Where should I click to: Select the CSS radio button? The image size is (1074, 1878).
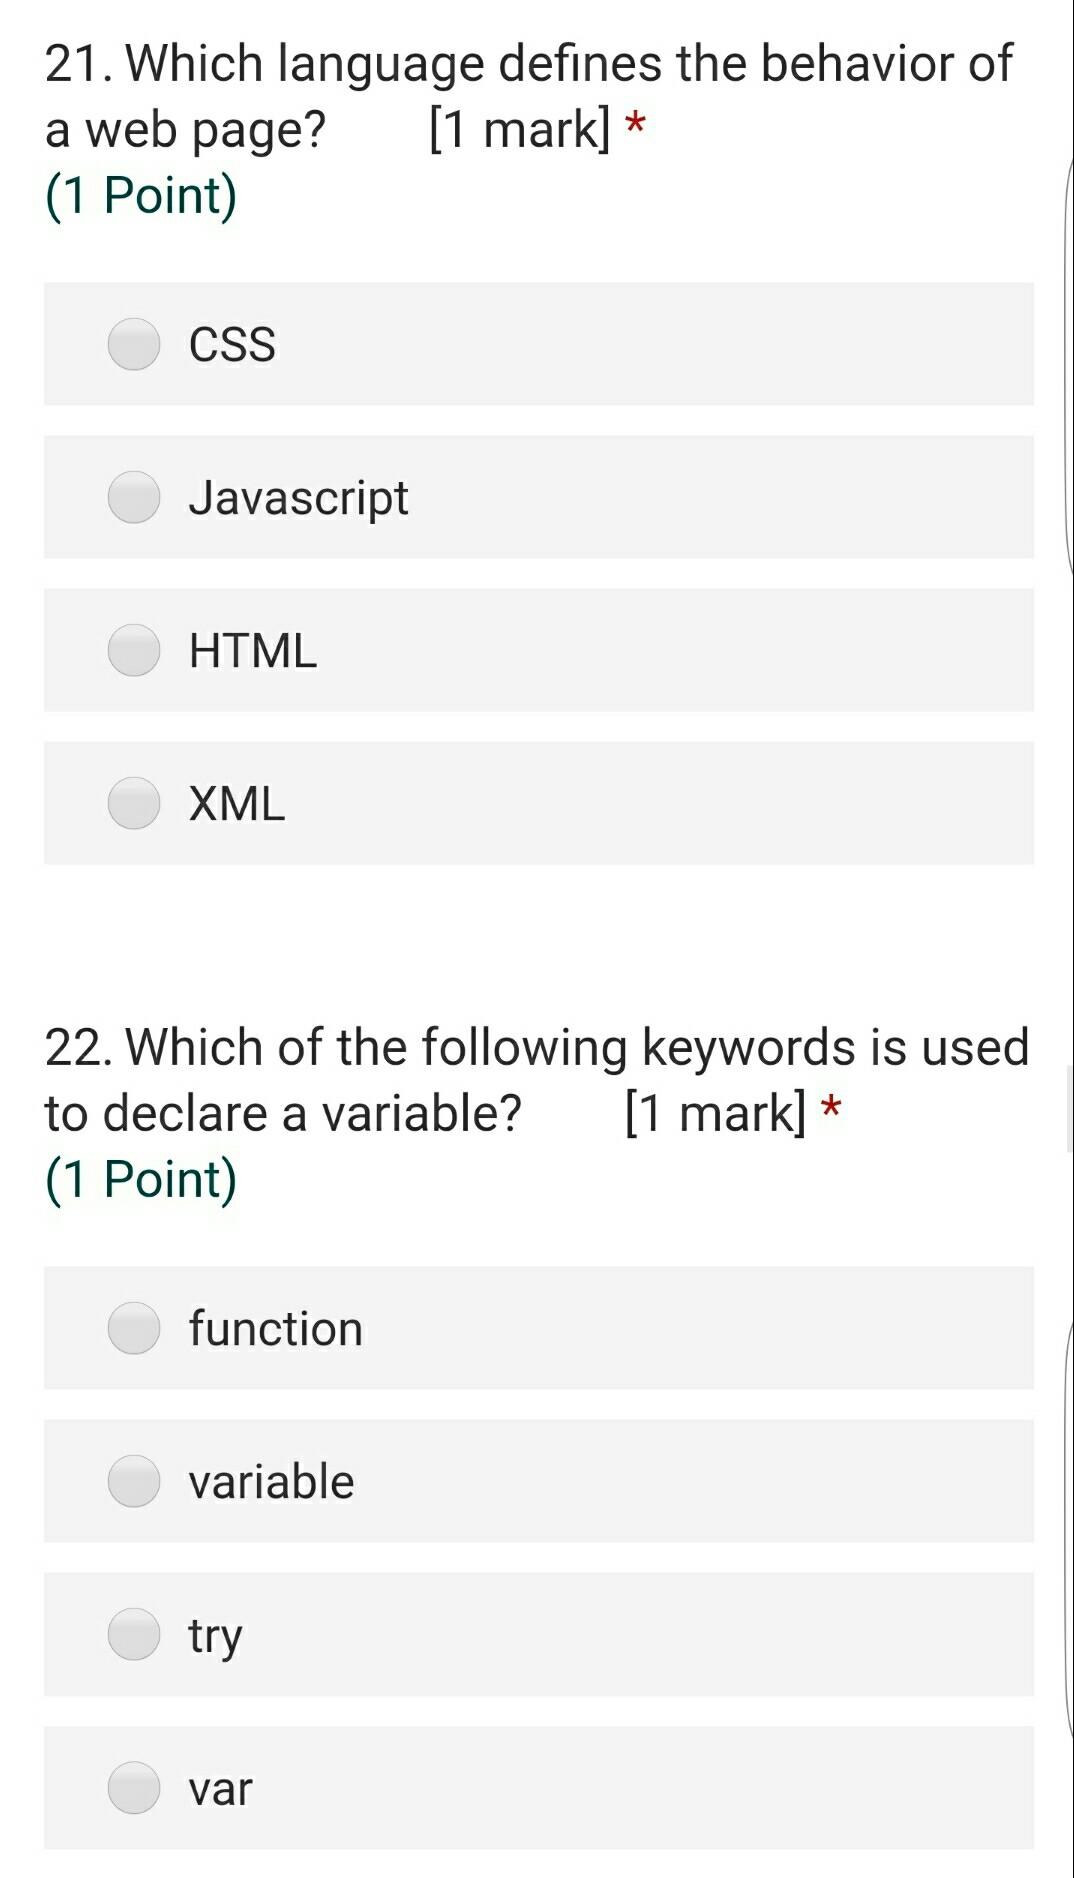tap(134, 344)
